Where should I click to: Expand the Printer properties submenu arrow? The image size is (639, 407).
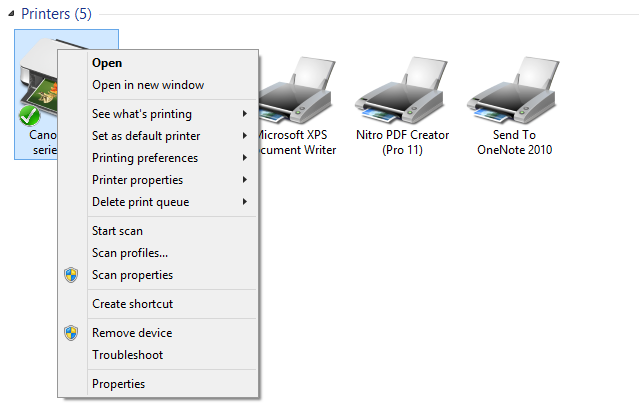pos(245,180)
